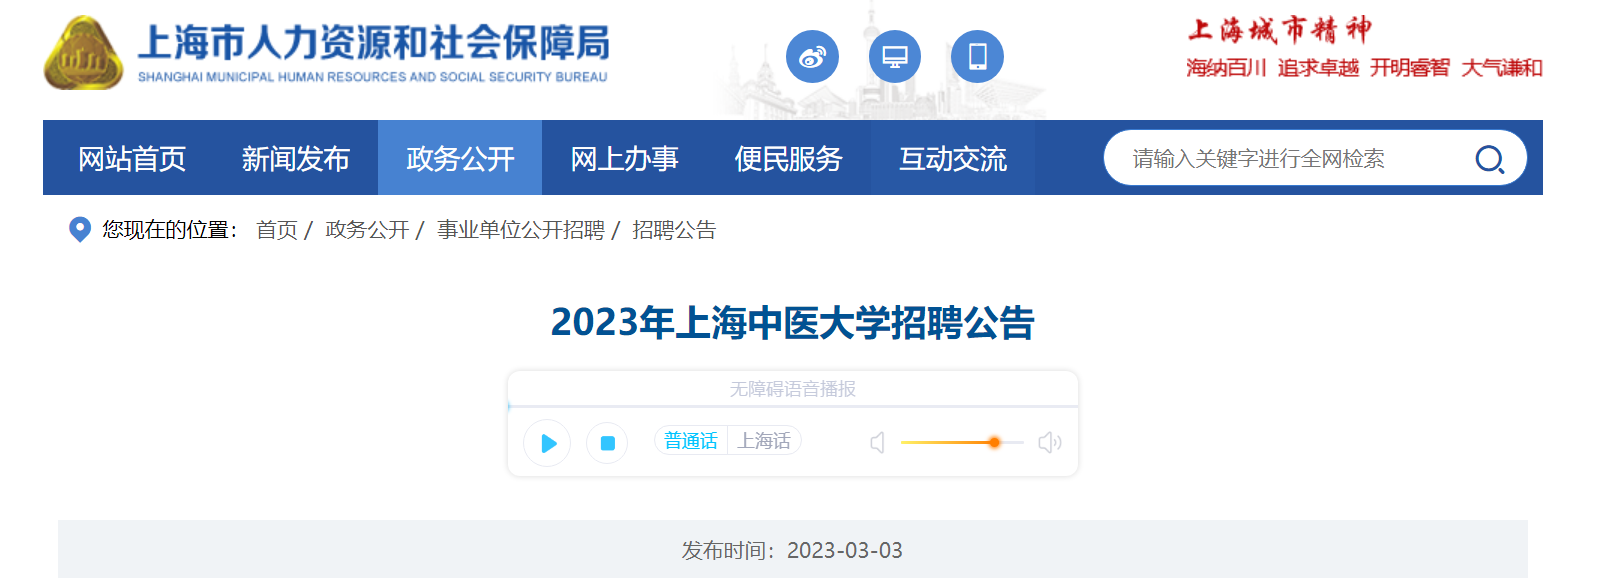Click the high-volume speaker icon
1606x583 pixels.
(1049, 442)
